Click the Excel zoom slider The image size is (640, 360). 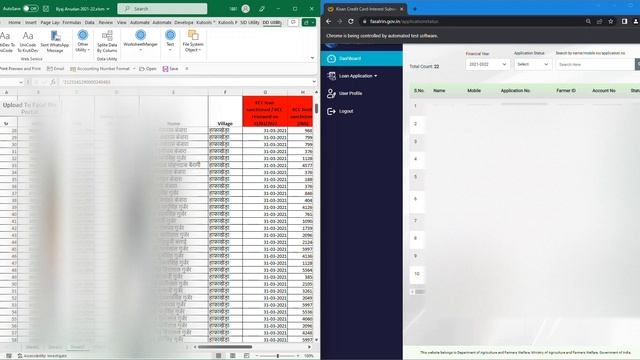click(278, 356)
